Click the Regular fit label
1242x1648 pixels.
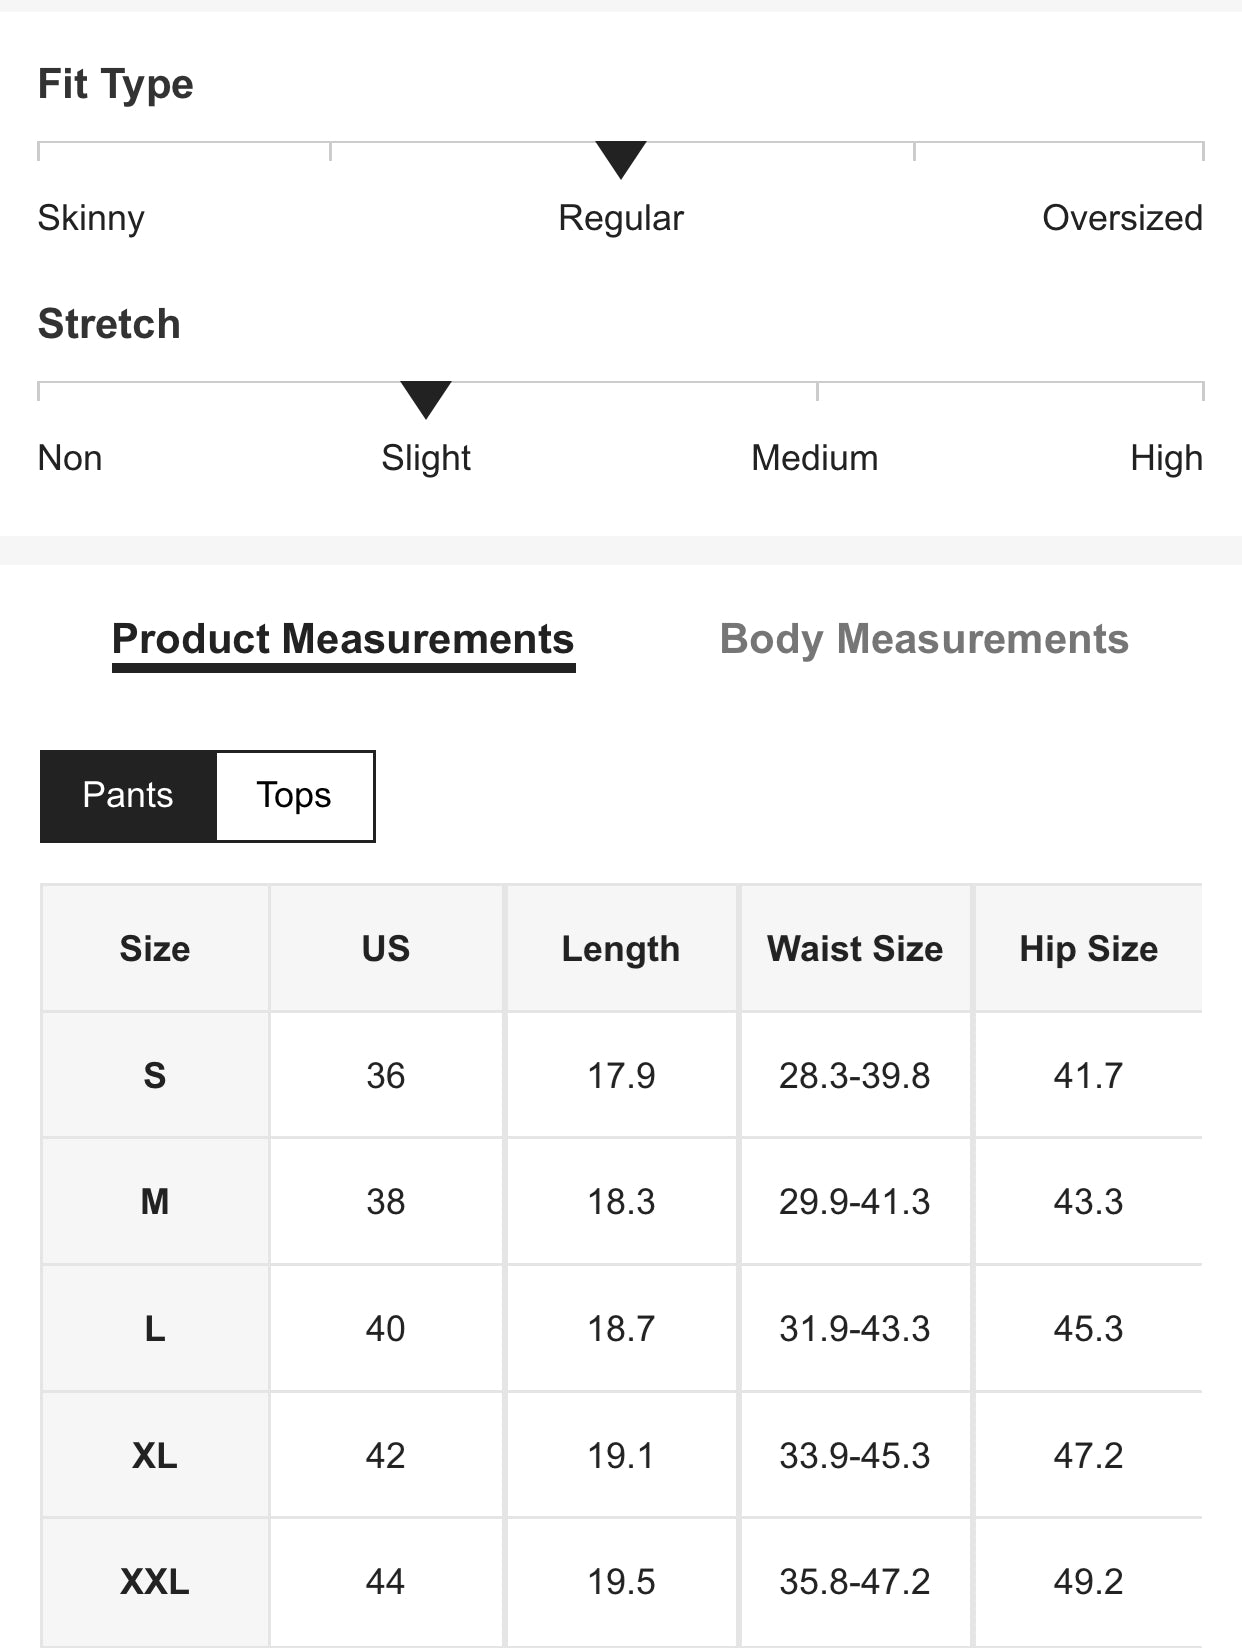621,218
